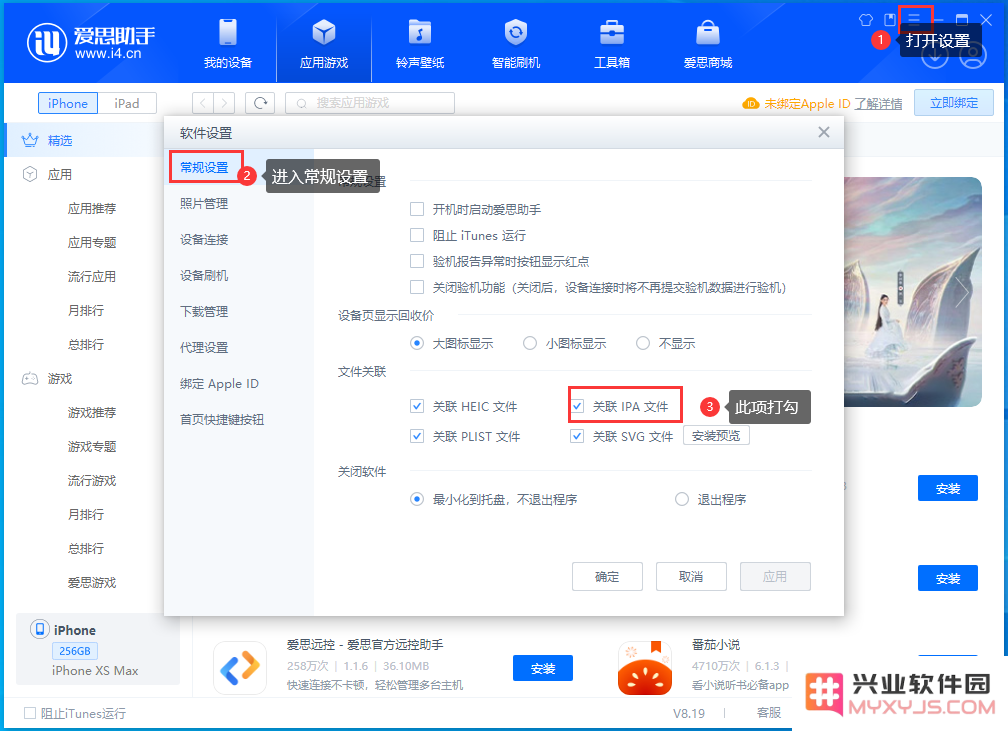Toggle 关联 PLIST 文件 checkbox
This screenshot has height=731, width=1008.
pyautogui.click(x=417, y=437)
